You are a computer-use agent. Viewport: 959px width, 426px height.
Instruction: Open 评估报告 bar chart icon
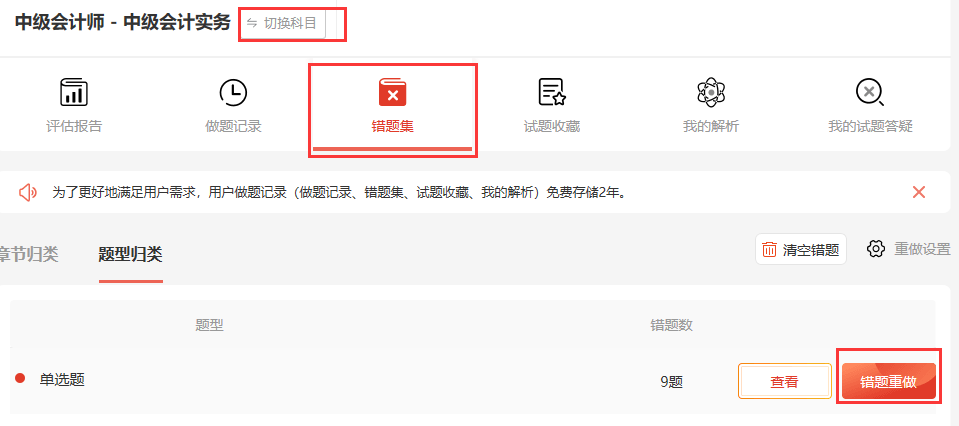click(x=74, y=92)
